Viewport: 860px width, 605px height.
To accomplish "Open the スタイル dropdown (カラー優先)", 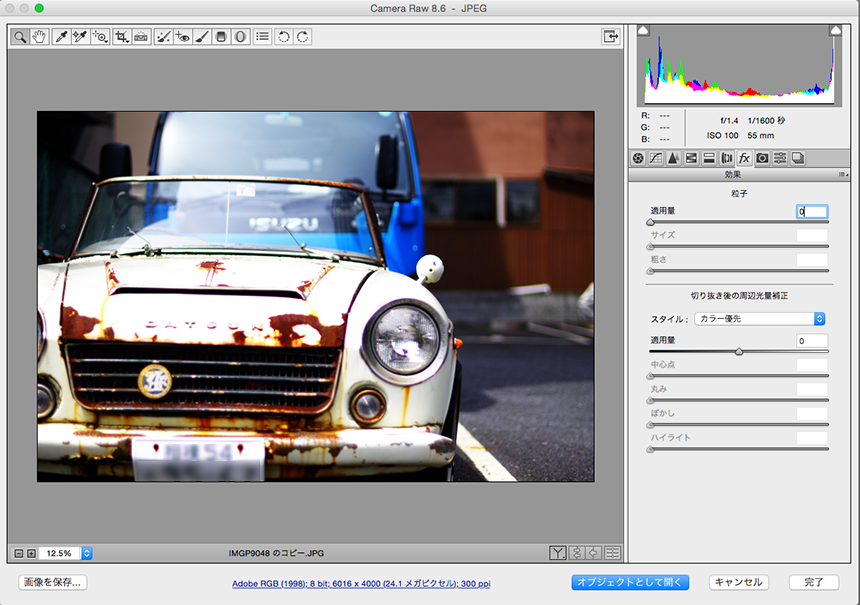I will 760,319.
